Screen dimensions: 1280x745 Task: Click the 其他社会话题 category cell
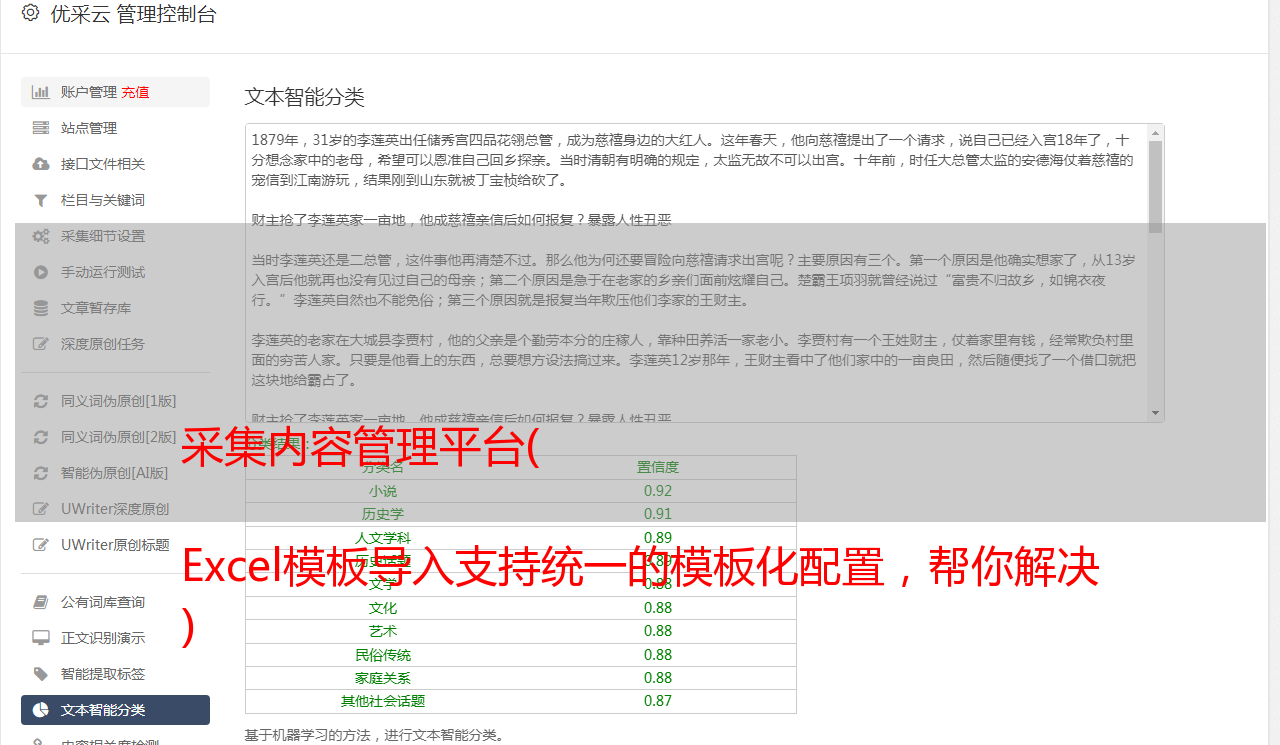pyautogui.click(x=383, y=701)
